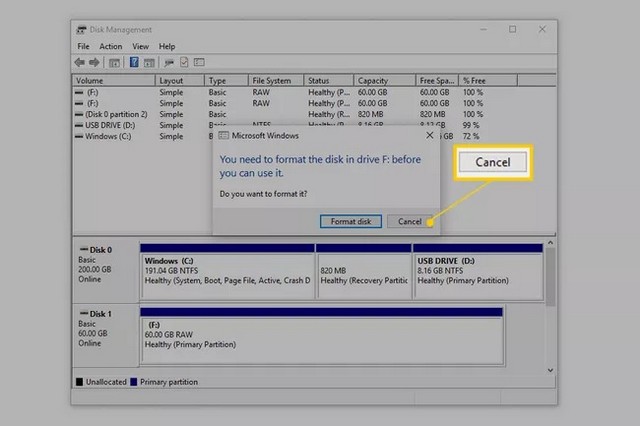Click the Microsoft Windows dialog title icon

click(x=223, y=135)
